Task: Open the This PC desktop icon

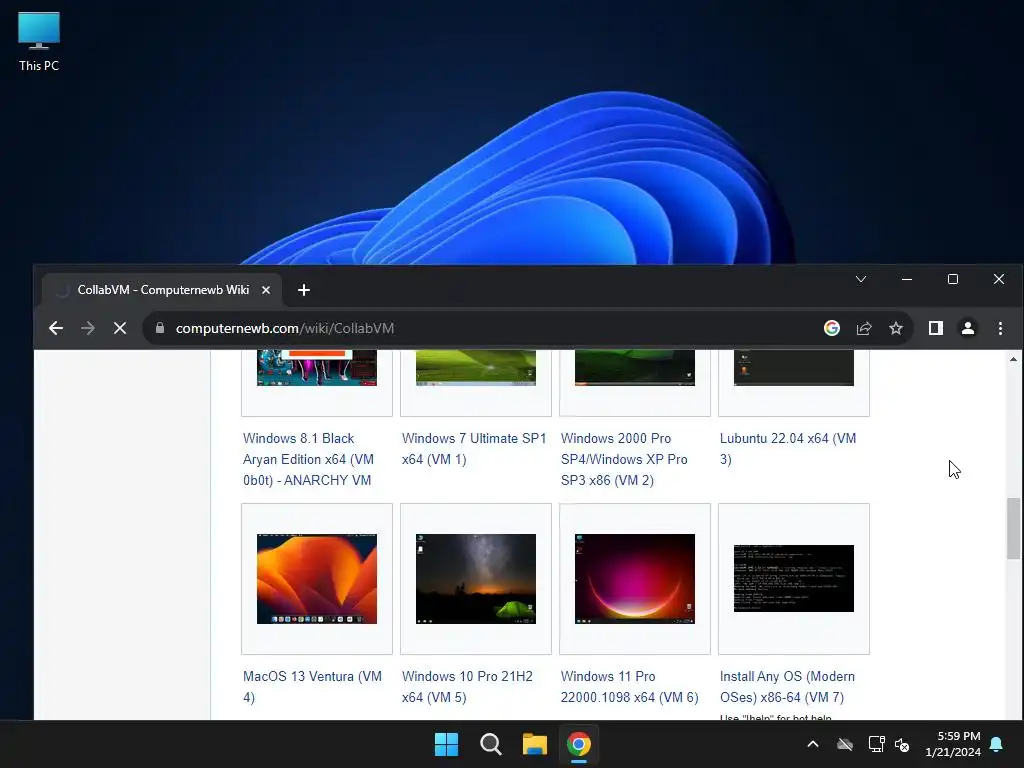Action: click(x=39, y=40)
